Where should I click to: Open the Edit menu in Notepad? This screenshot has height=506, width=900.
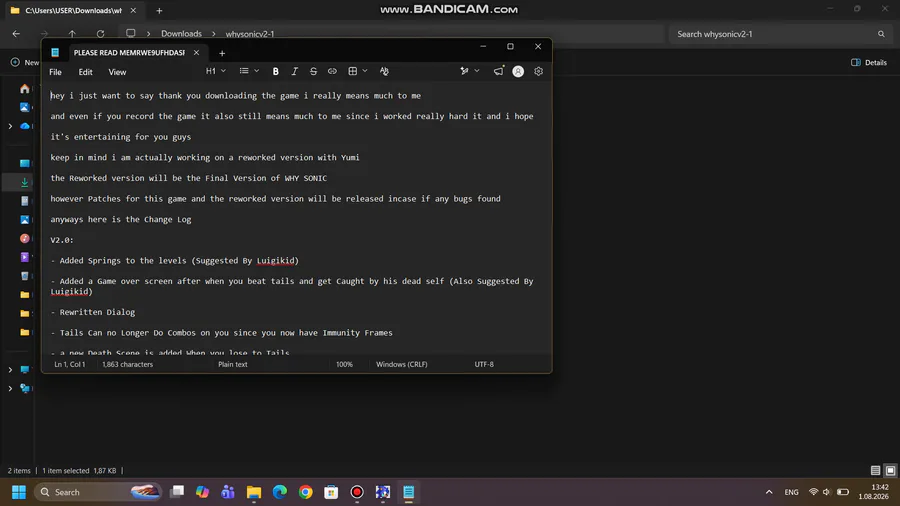[x=86, y=72]
